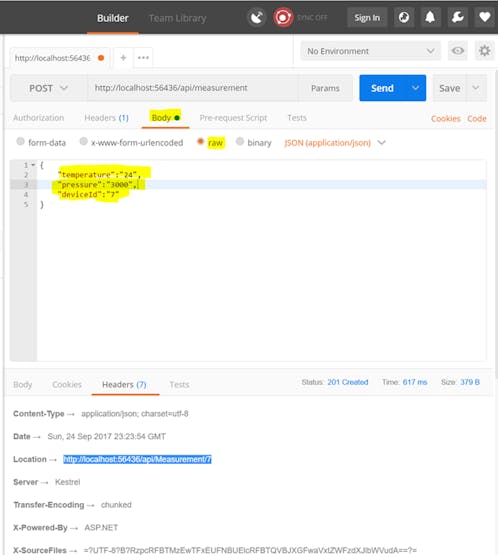The width and height of the screenshot is (498, 555).
Task: Switch to the Team Library tab
Action: click(177, 18)
